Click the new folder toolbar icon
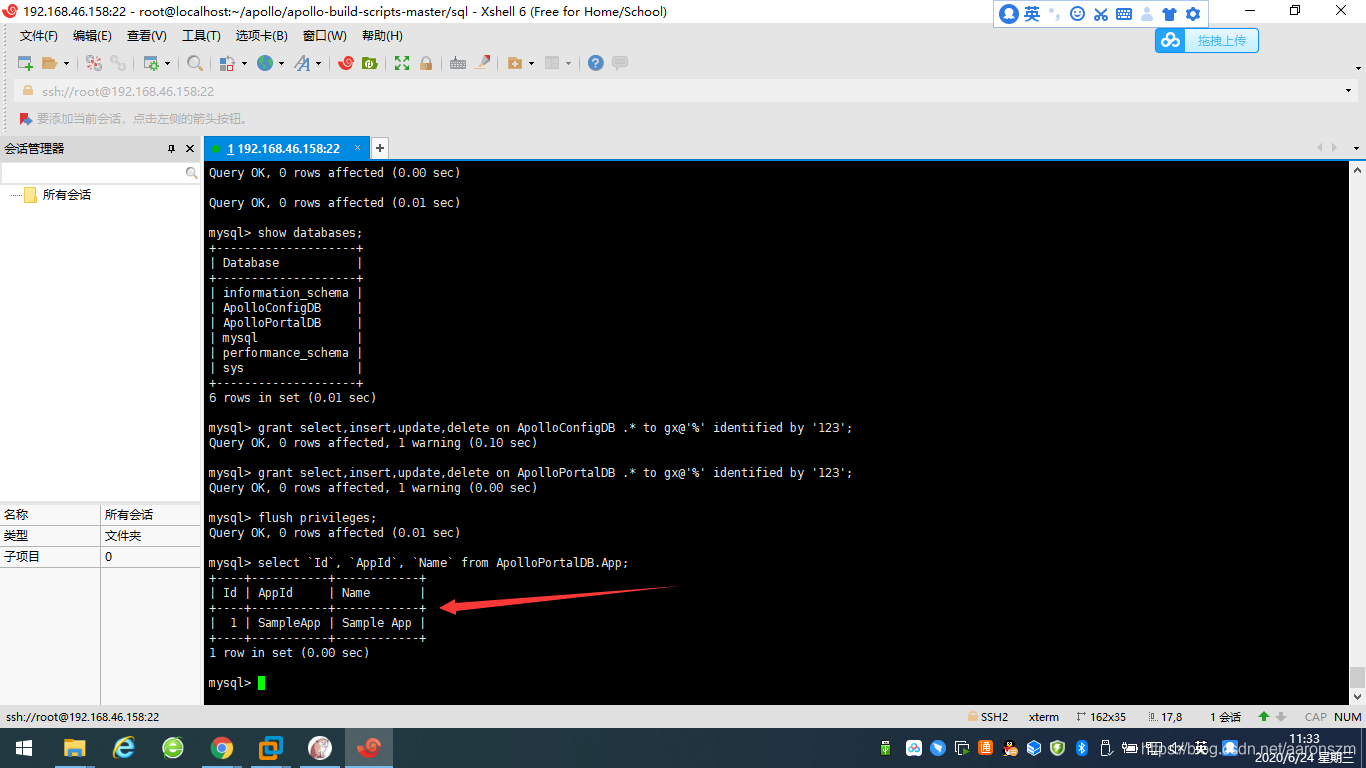The image size is (1366, 768). pyautogui.click(x=514, y=63)
